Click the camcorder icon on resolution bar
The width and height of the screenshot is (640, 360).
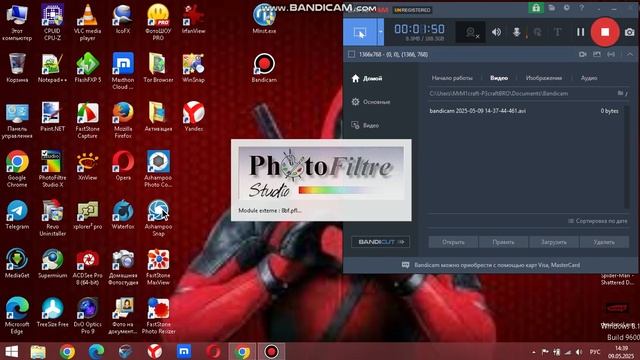tap(582, 54)
